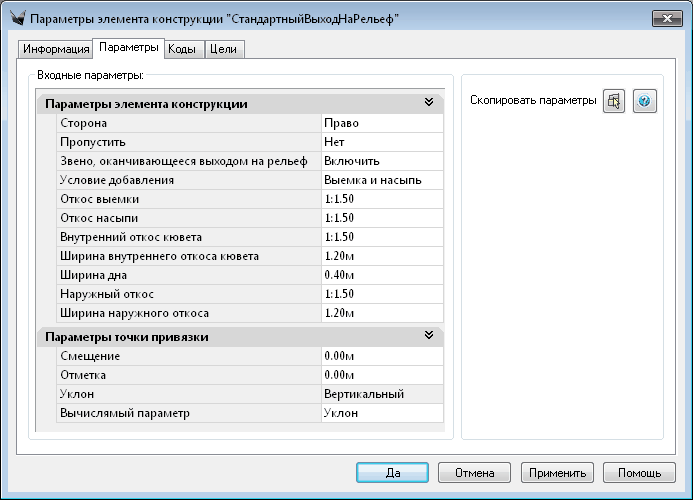Click the Ширина дна value 0.40м
This screenshot has width=693, height=500.
tap(381, 275)
